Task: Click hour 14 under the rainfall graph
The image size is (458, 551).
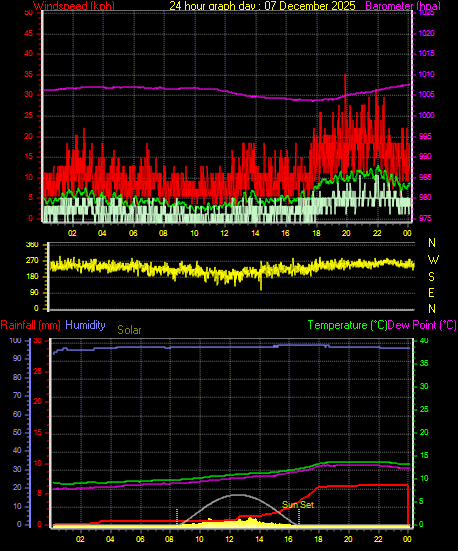Action: pos(259,539)
